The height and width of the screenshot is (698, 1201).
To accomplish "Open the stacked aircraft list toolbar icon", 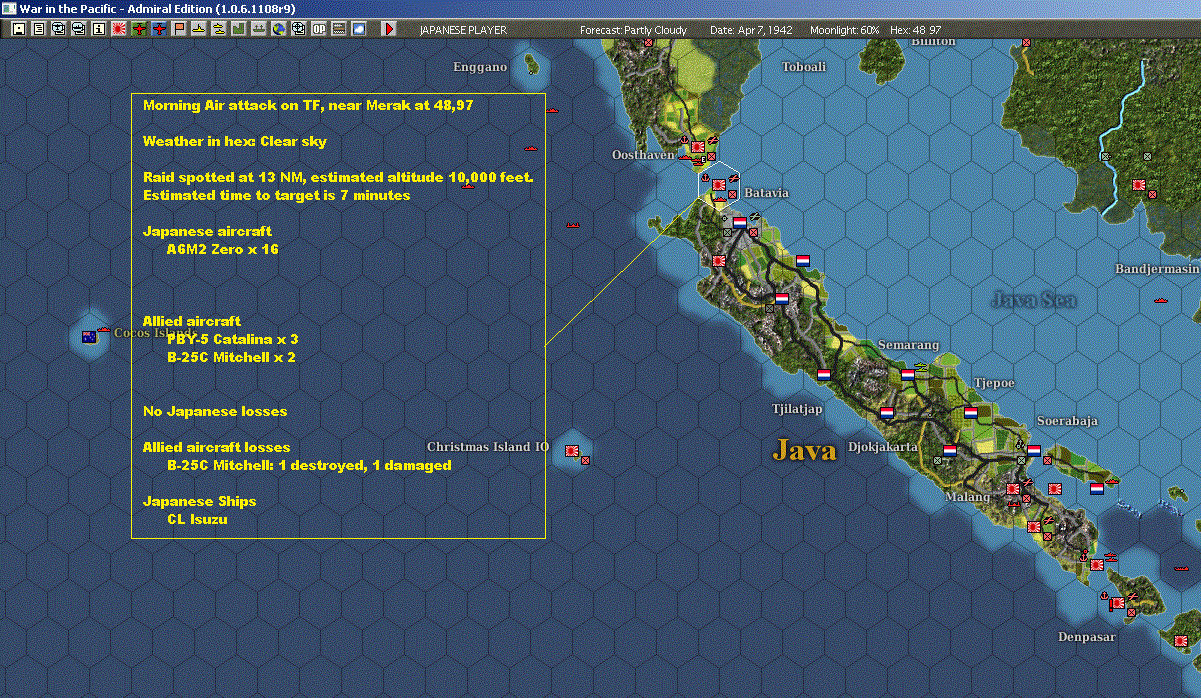I will [58, 29].
